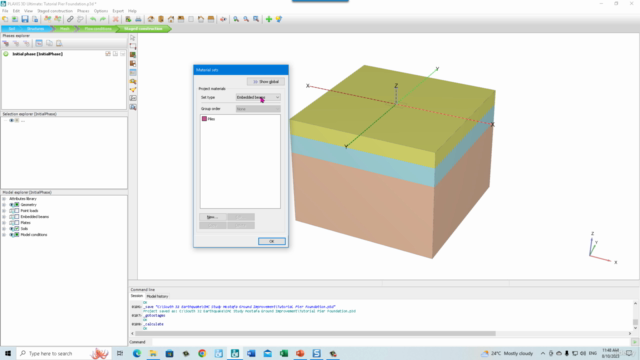Switch to the Model history tab
The width and height of the screenshot is (640, 360).
pos(157,296)
